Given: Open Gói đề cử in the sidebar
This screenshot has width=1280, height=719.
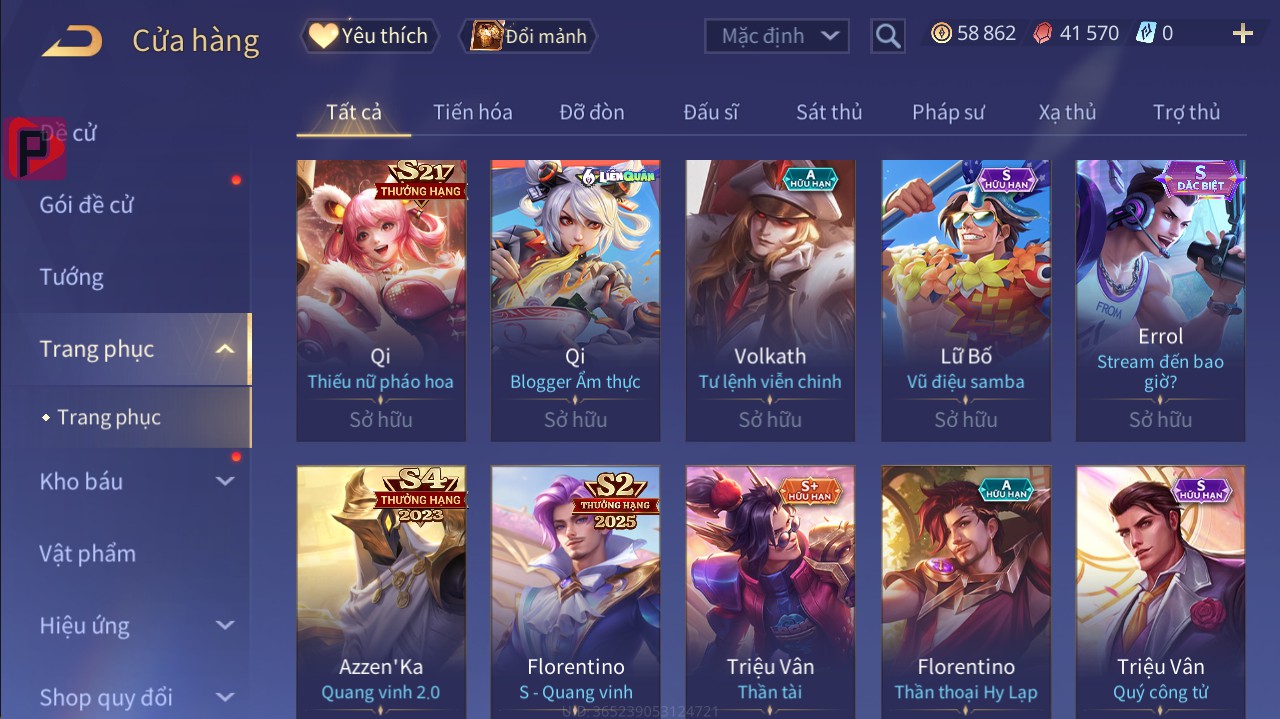Looking at the screenshot, I should (x=86, y=205).
